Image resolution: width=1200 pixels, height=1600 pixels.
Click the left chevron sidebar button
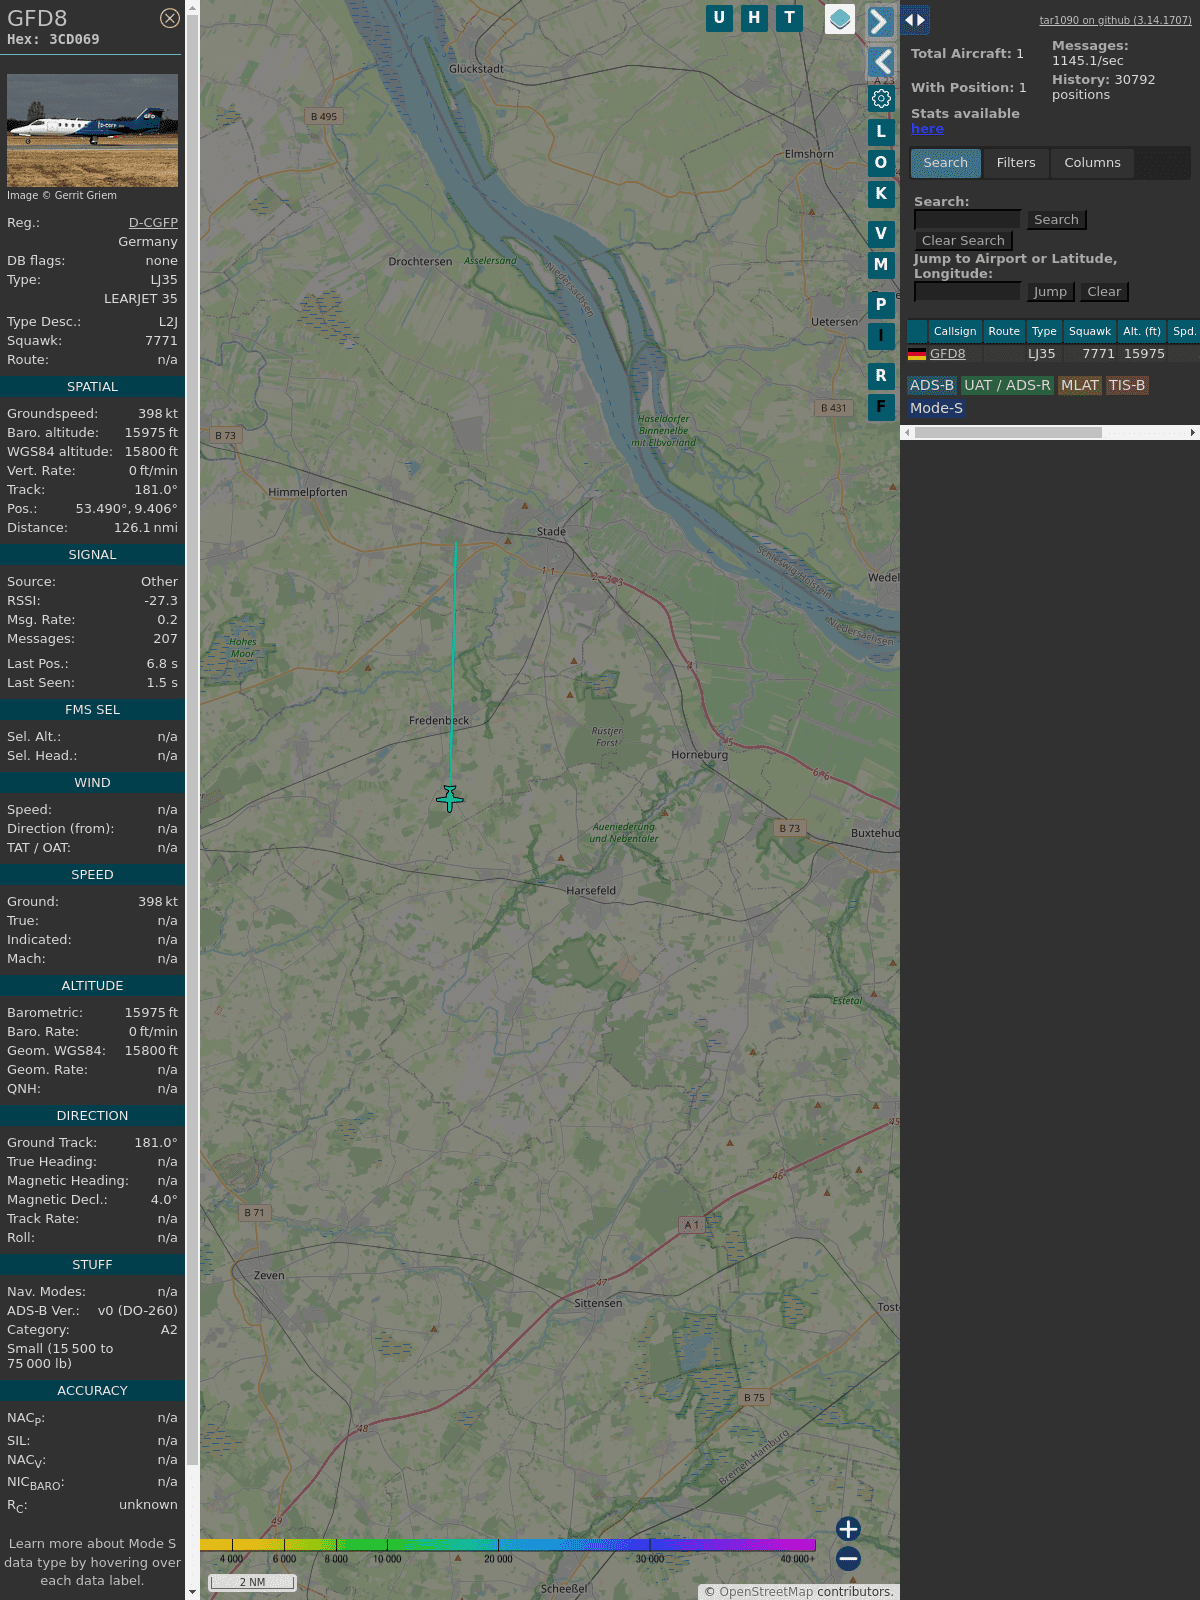tap(881, 62)
